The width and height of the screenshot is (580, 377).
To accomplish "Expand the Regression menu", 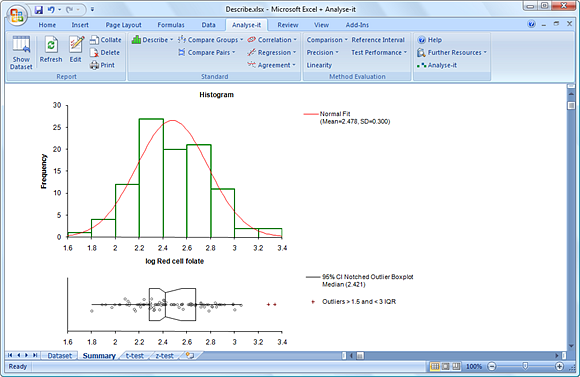I will coord(272,53).
